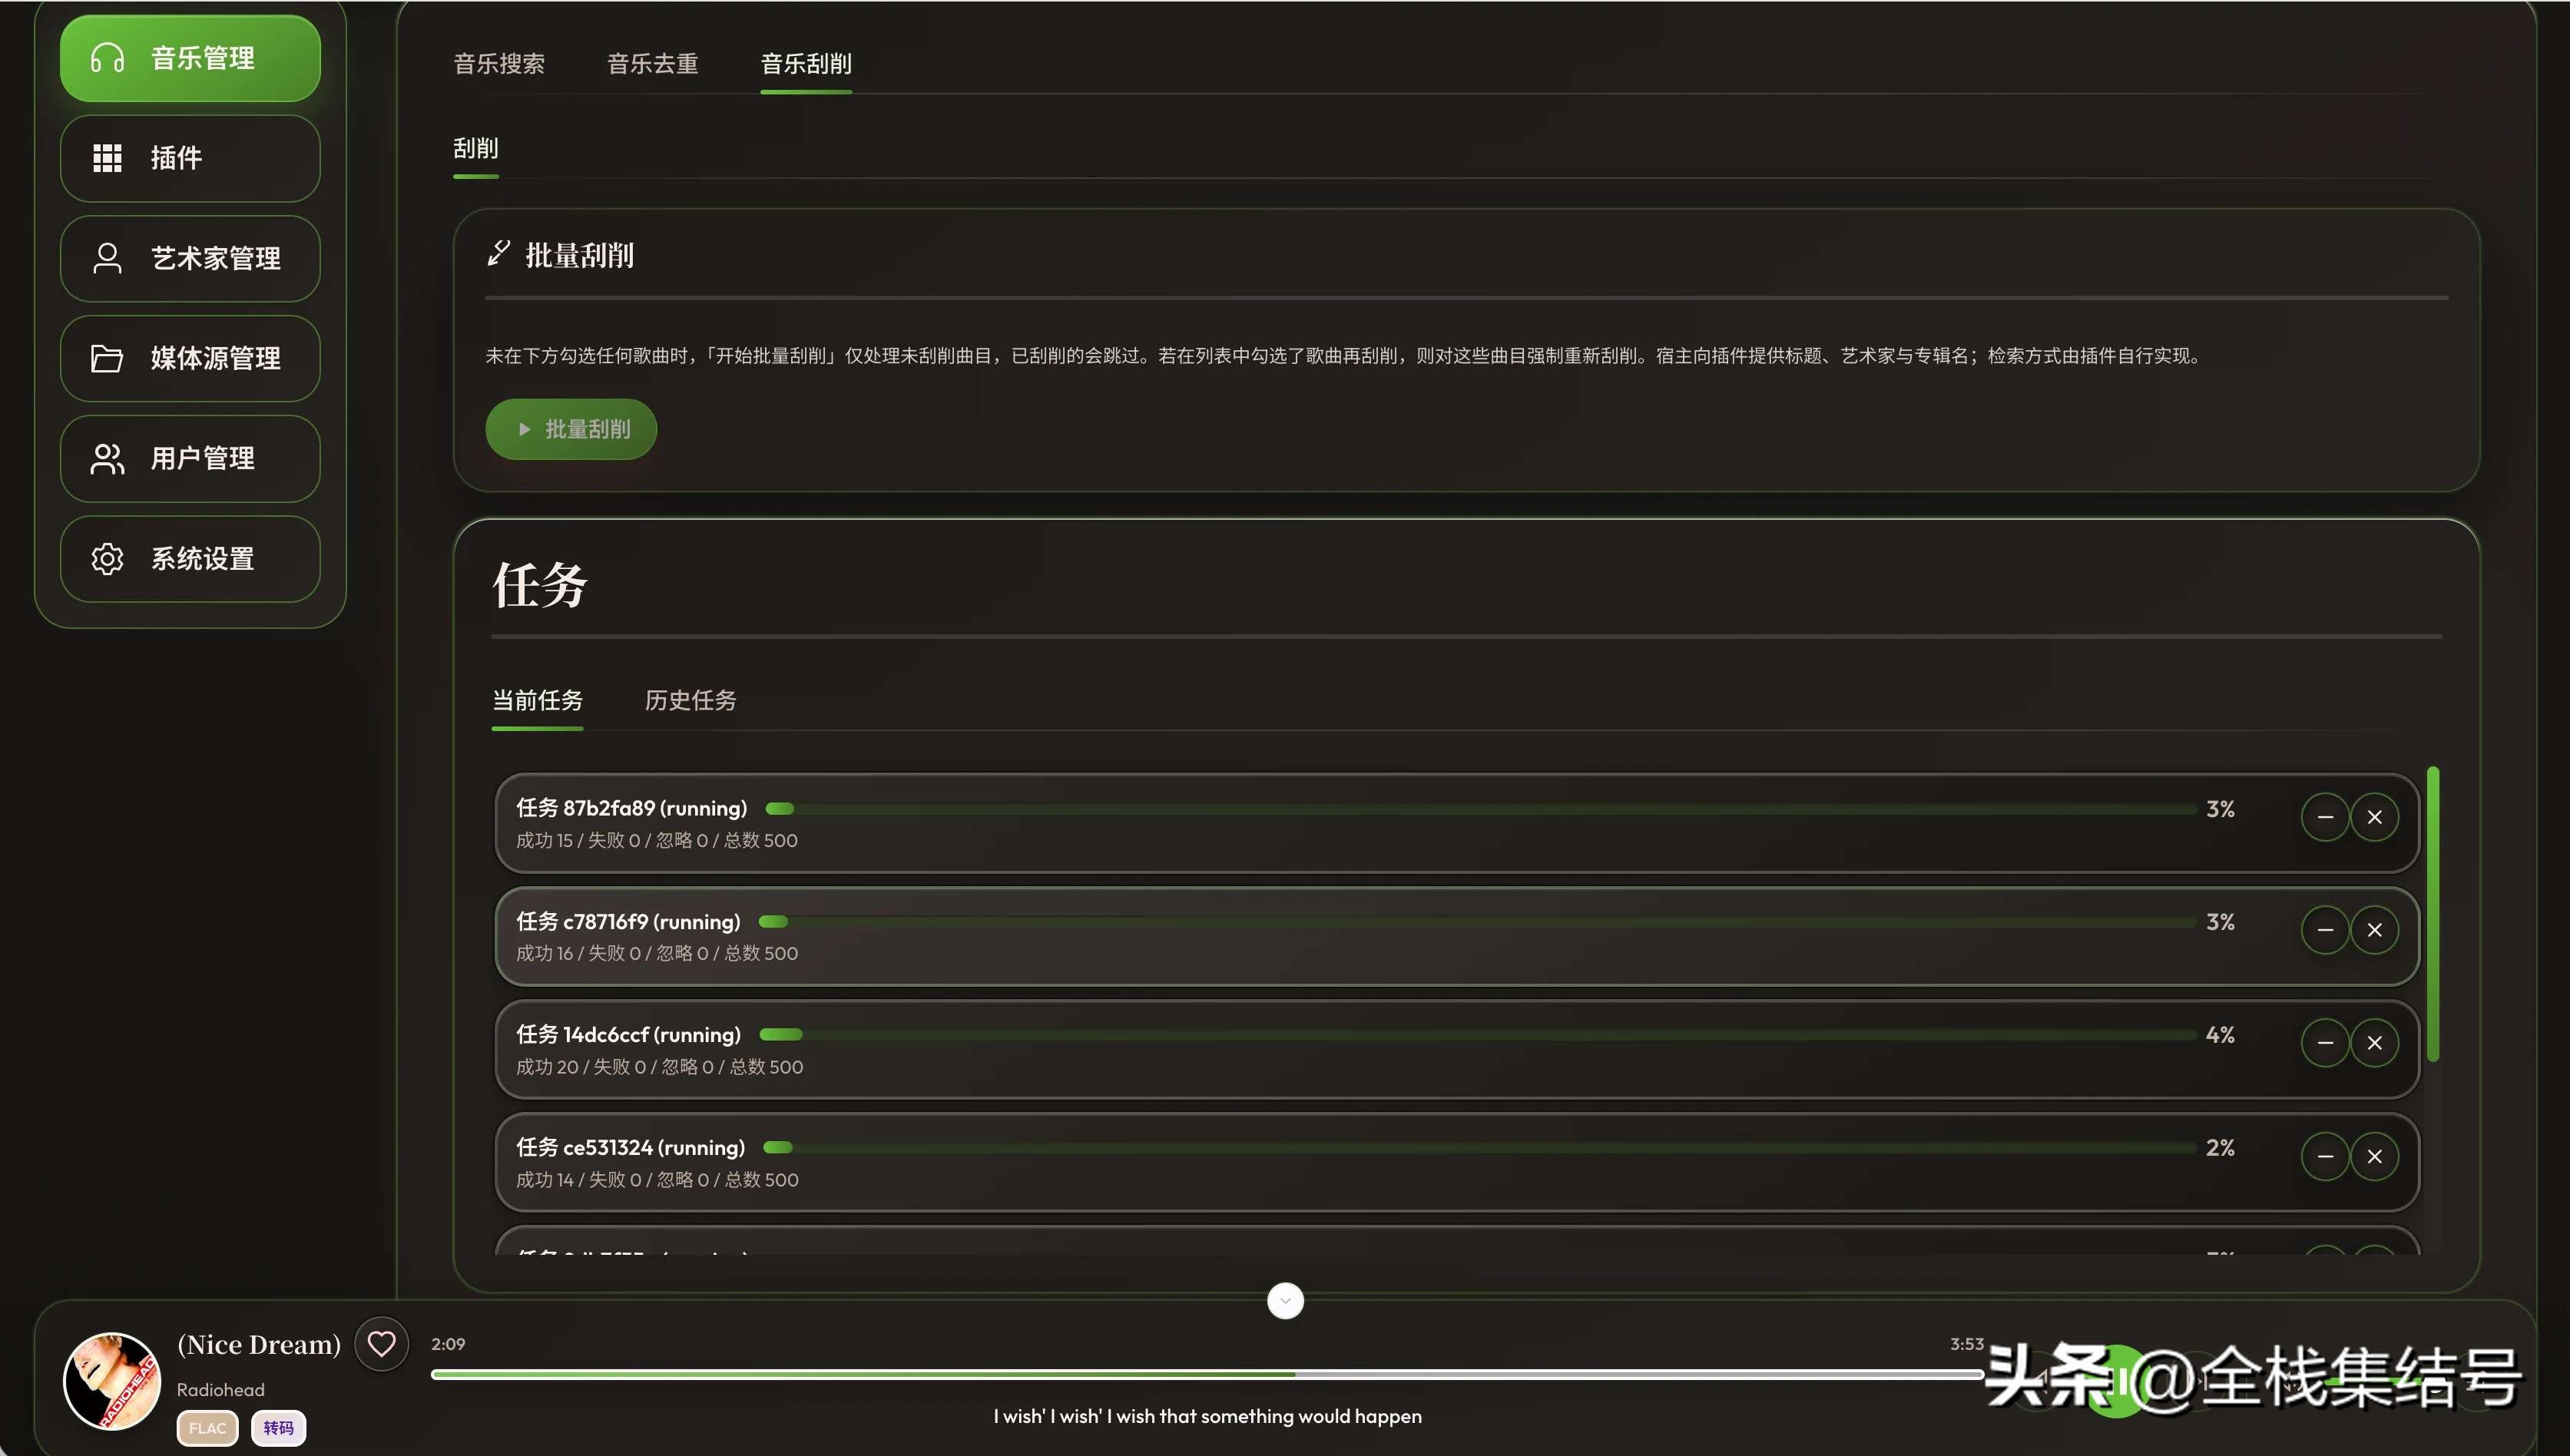Open 系统设置 system settings
Image resolution: width=2570 pixels, height=1456 pixels.
pos(190,558)
